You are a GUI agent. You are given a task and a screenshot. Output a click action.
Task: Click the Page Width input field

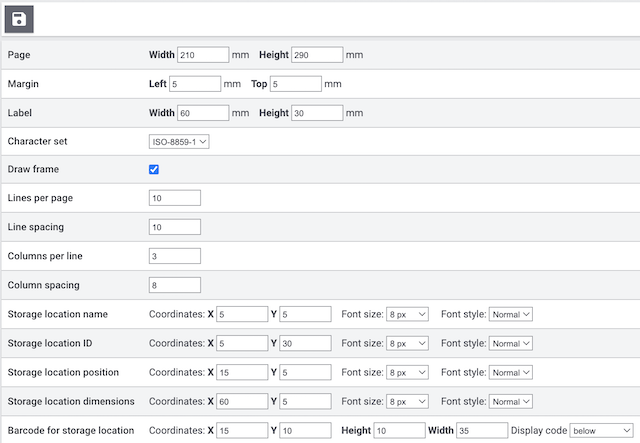click(x=203, y=55)
